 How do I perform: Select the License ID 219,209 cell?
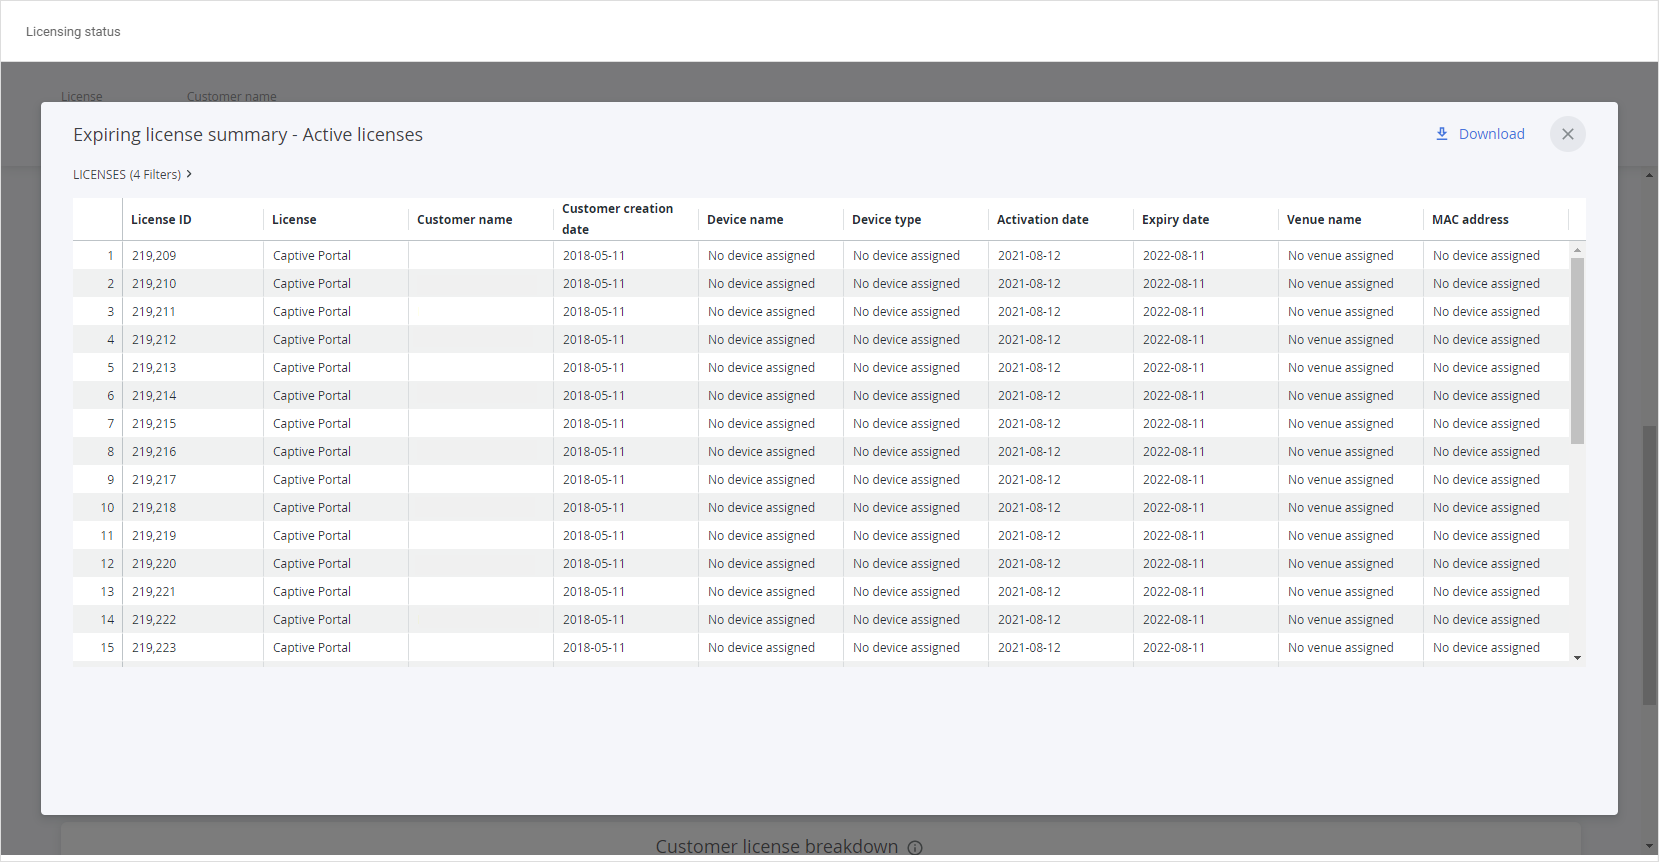click(154, 256)
